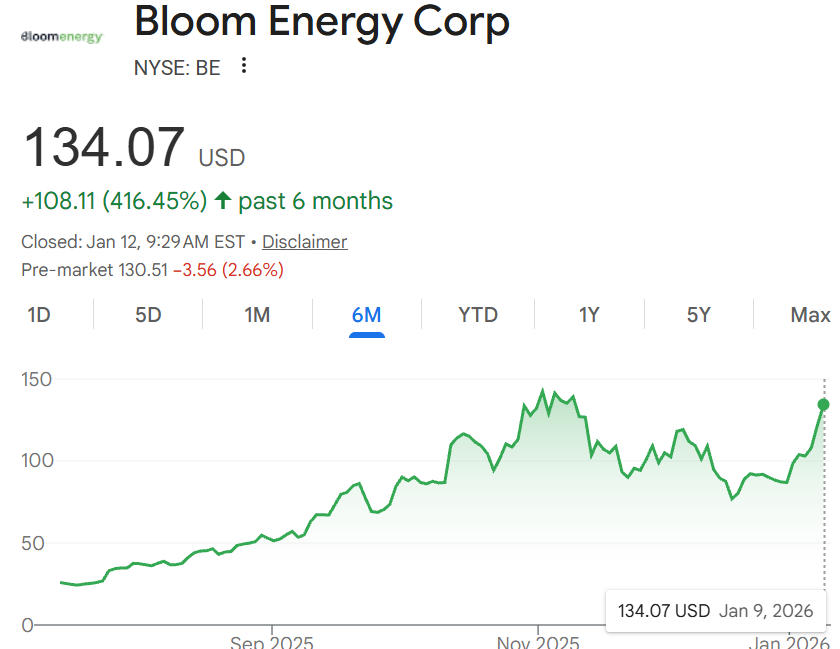Select the 5D range tab

pyautogui.click(x=148, y=316)
